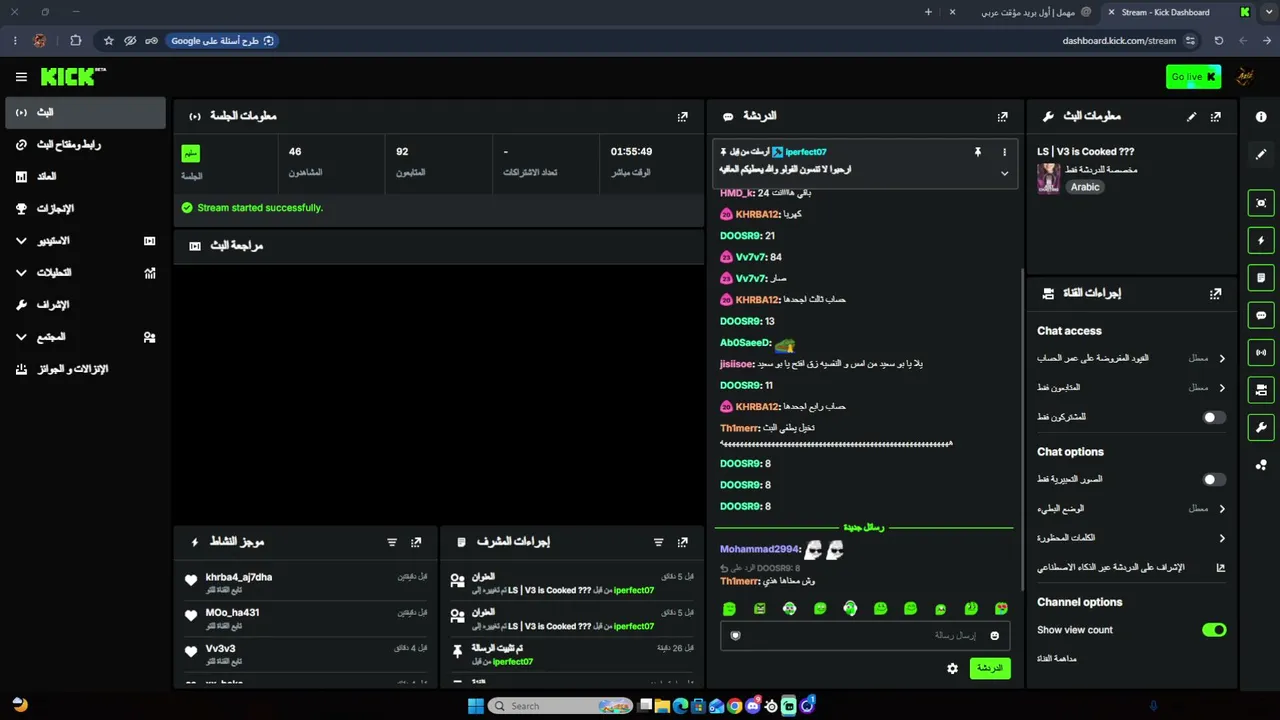Toggle the broadcast signal icon in the right rail

coord(1261,352)
